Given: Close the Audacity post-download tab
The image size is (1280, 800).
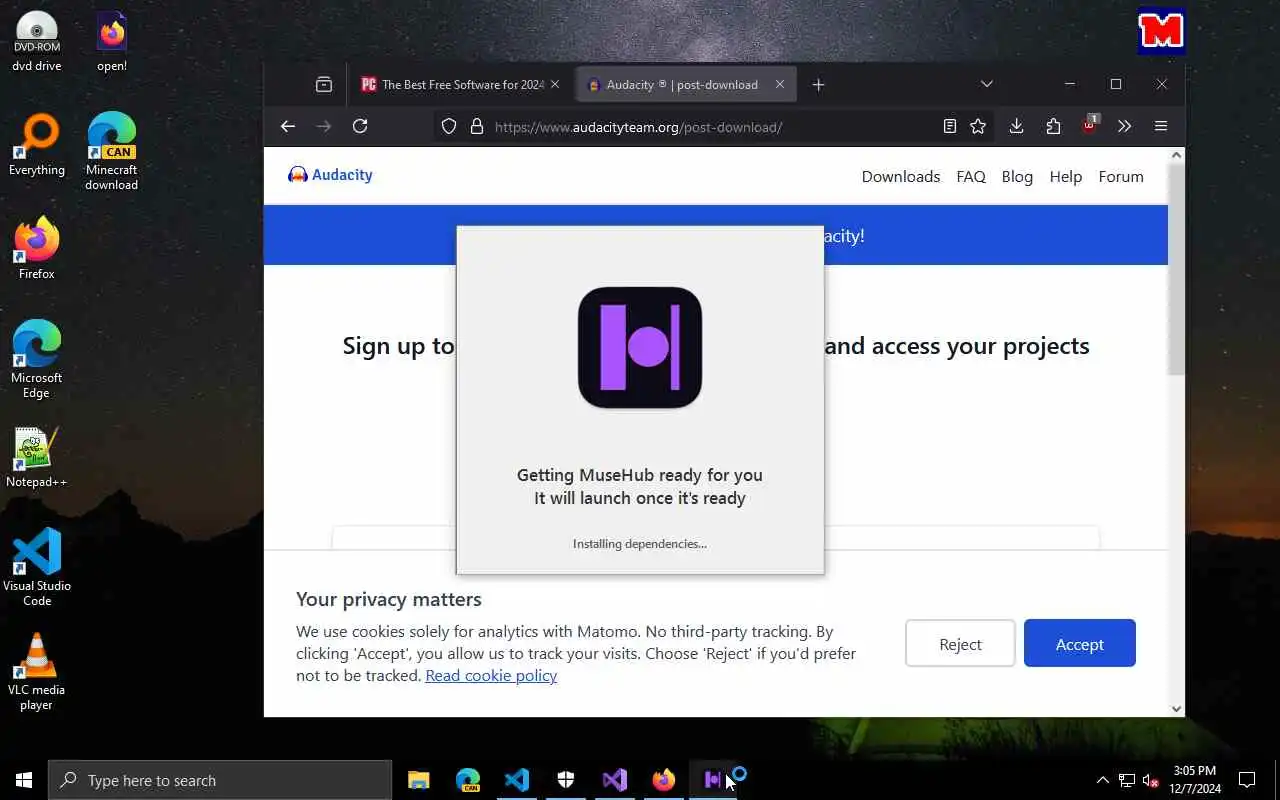Looking at the screenshot, I should click(x=780, y=85).
